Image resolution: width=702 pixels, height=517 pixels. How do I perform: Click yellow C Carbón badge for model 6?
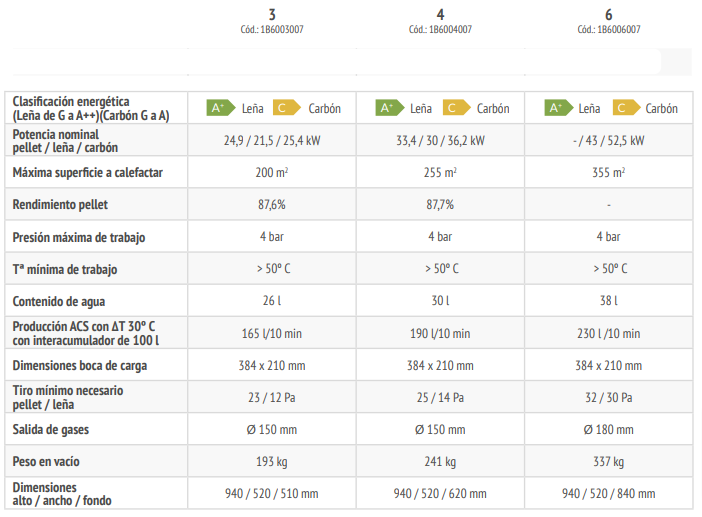tap(626, 108)
